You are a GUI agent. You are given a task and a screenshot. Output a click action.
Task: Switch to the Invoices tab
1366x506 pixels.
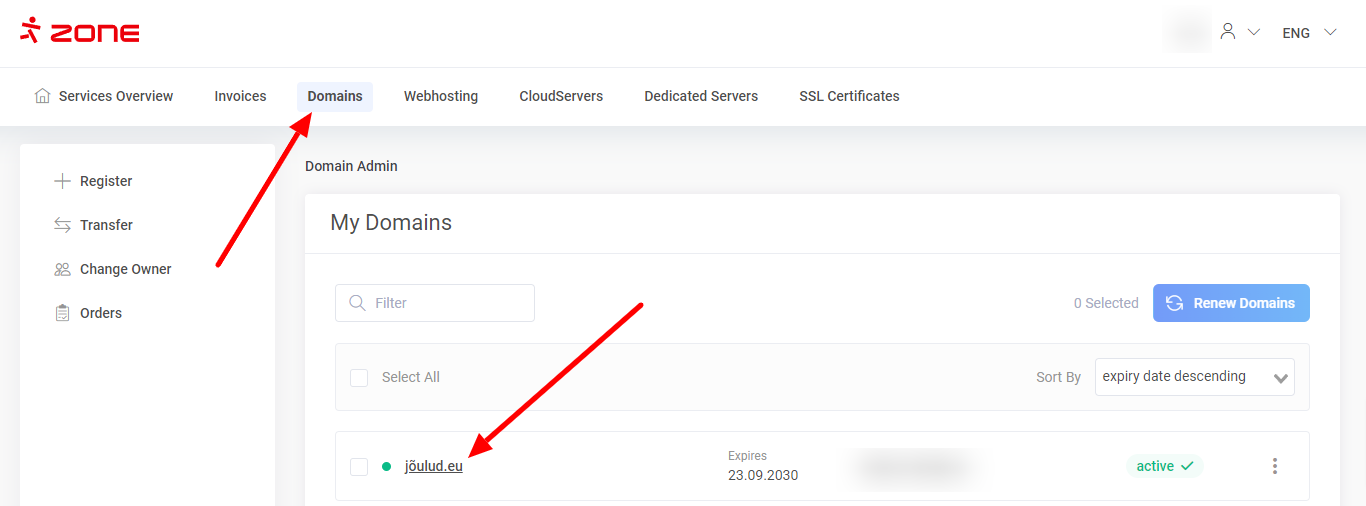pyautogui.click(x=240, y=96)
